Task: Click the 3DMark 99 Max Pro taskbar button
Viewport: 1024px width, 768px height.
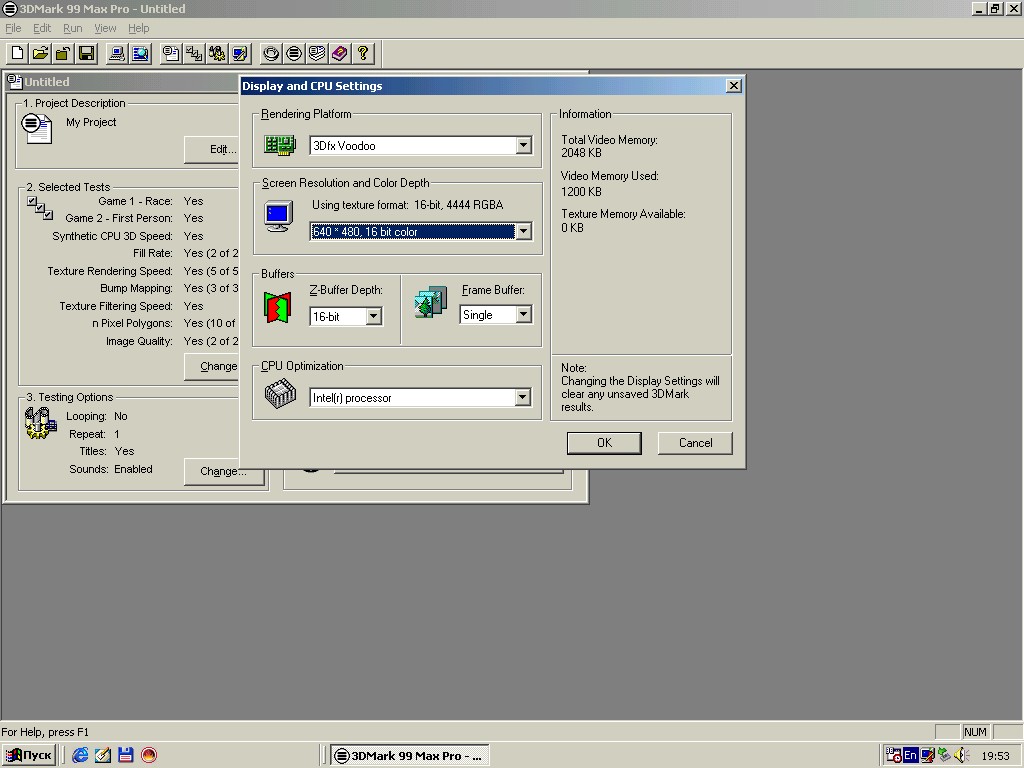Action: tap(409, 756)
